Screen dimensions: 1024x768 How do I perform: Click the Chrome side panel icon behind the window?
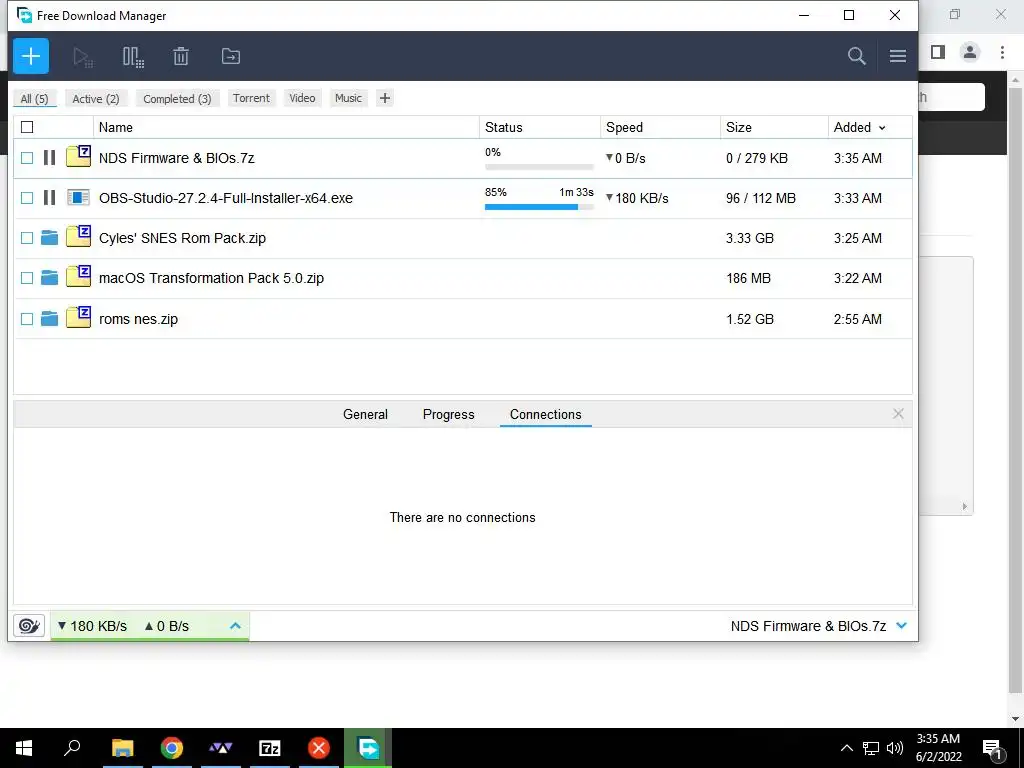click(938, 52)
